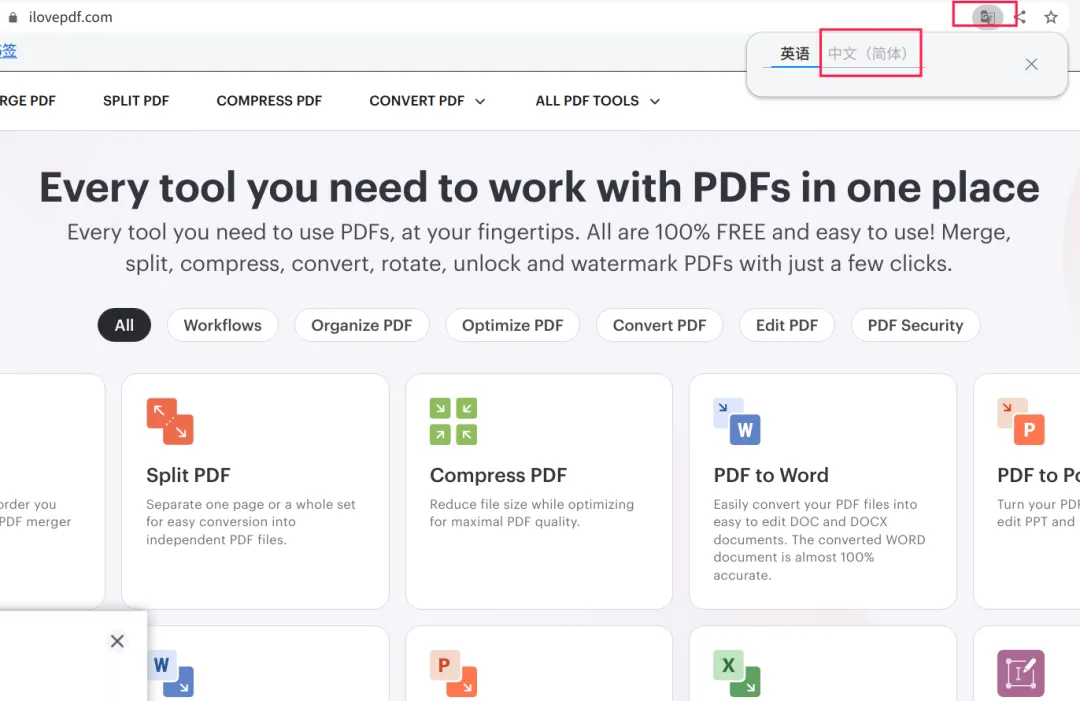
Task: Click the PowerPoint to PDF icon in second row
Action: coord(453,673)
